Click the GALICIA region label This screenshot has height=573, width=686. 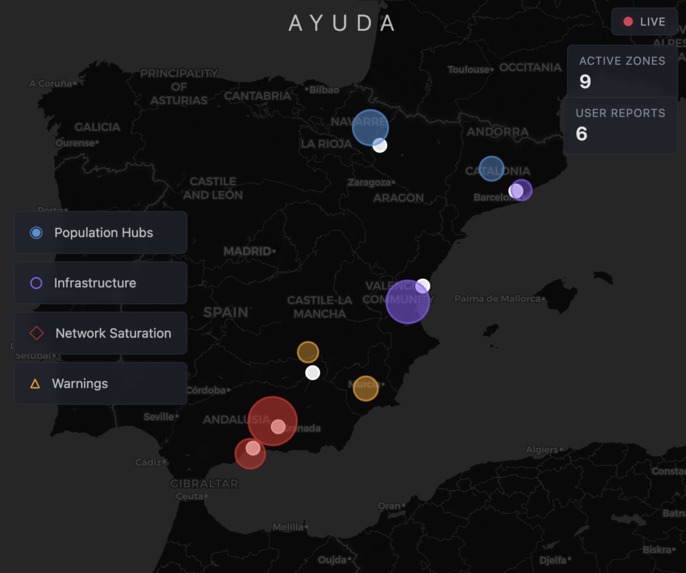pyautogui.click(x=97, y=127)
